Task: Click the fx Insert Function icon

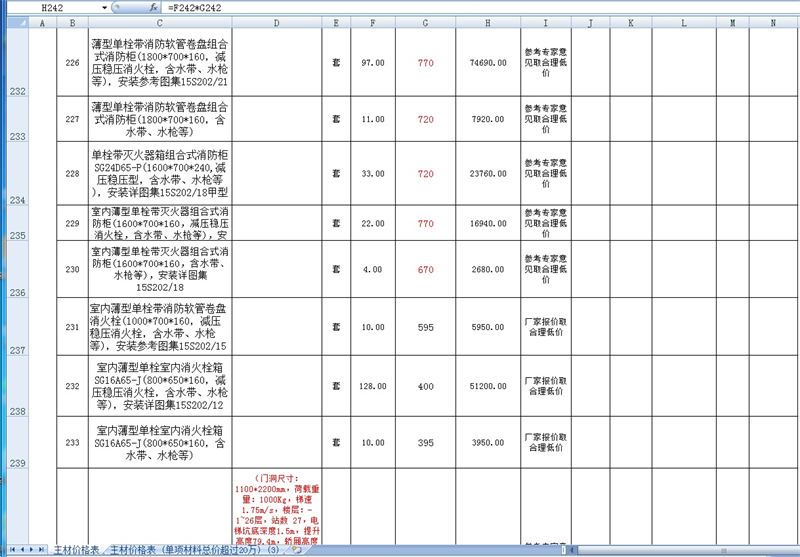Action: pos(154,7)
